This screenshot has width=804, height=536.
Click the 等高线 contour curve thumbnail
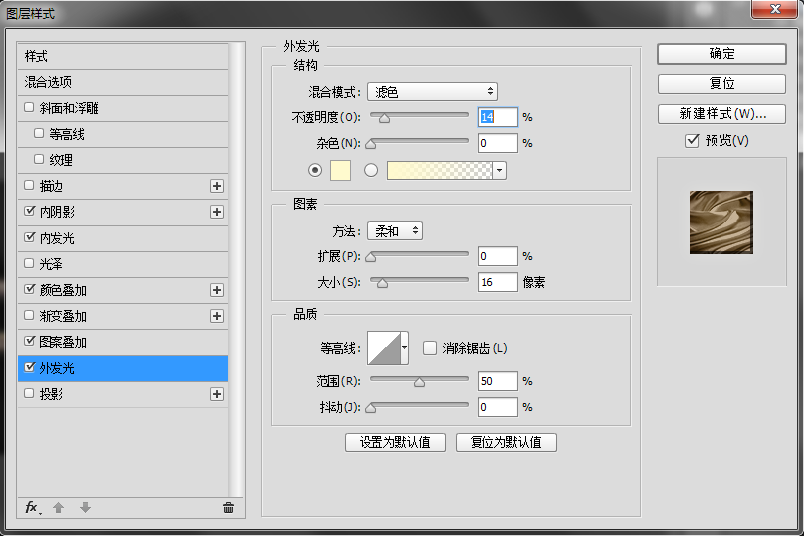click(384, 348)
